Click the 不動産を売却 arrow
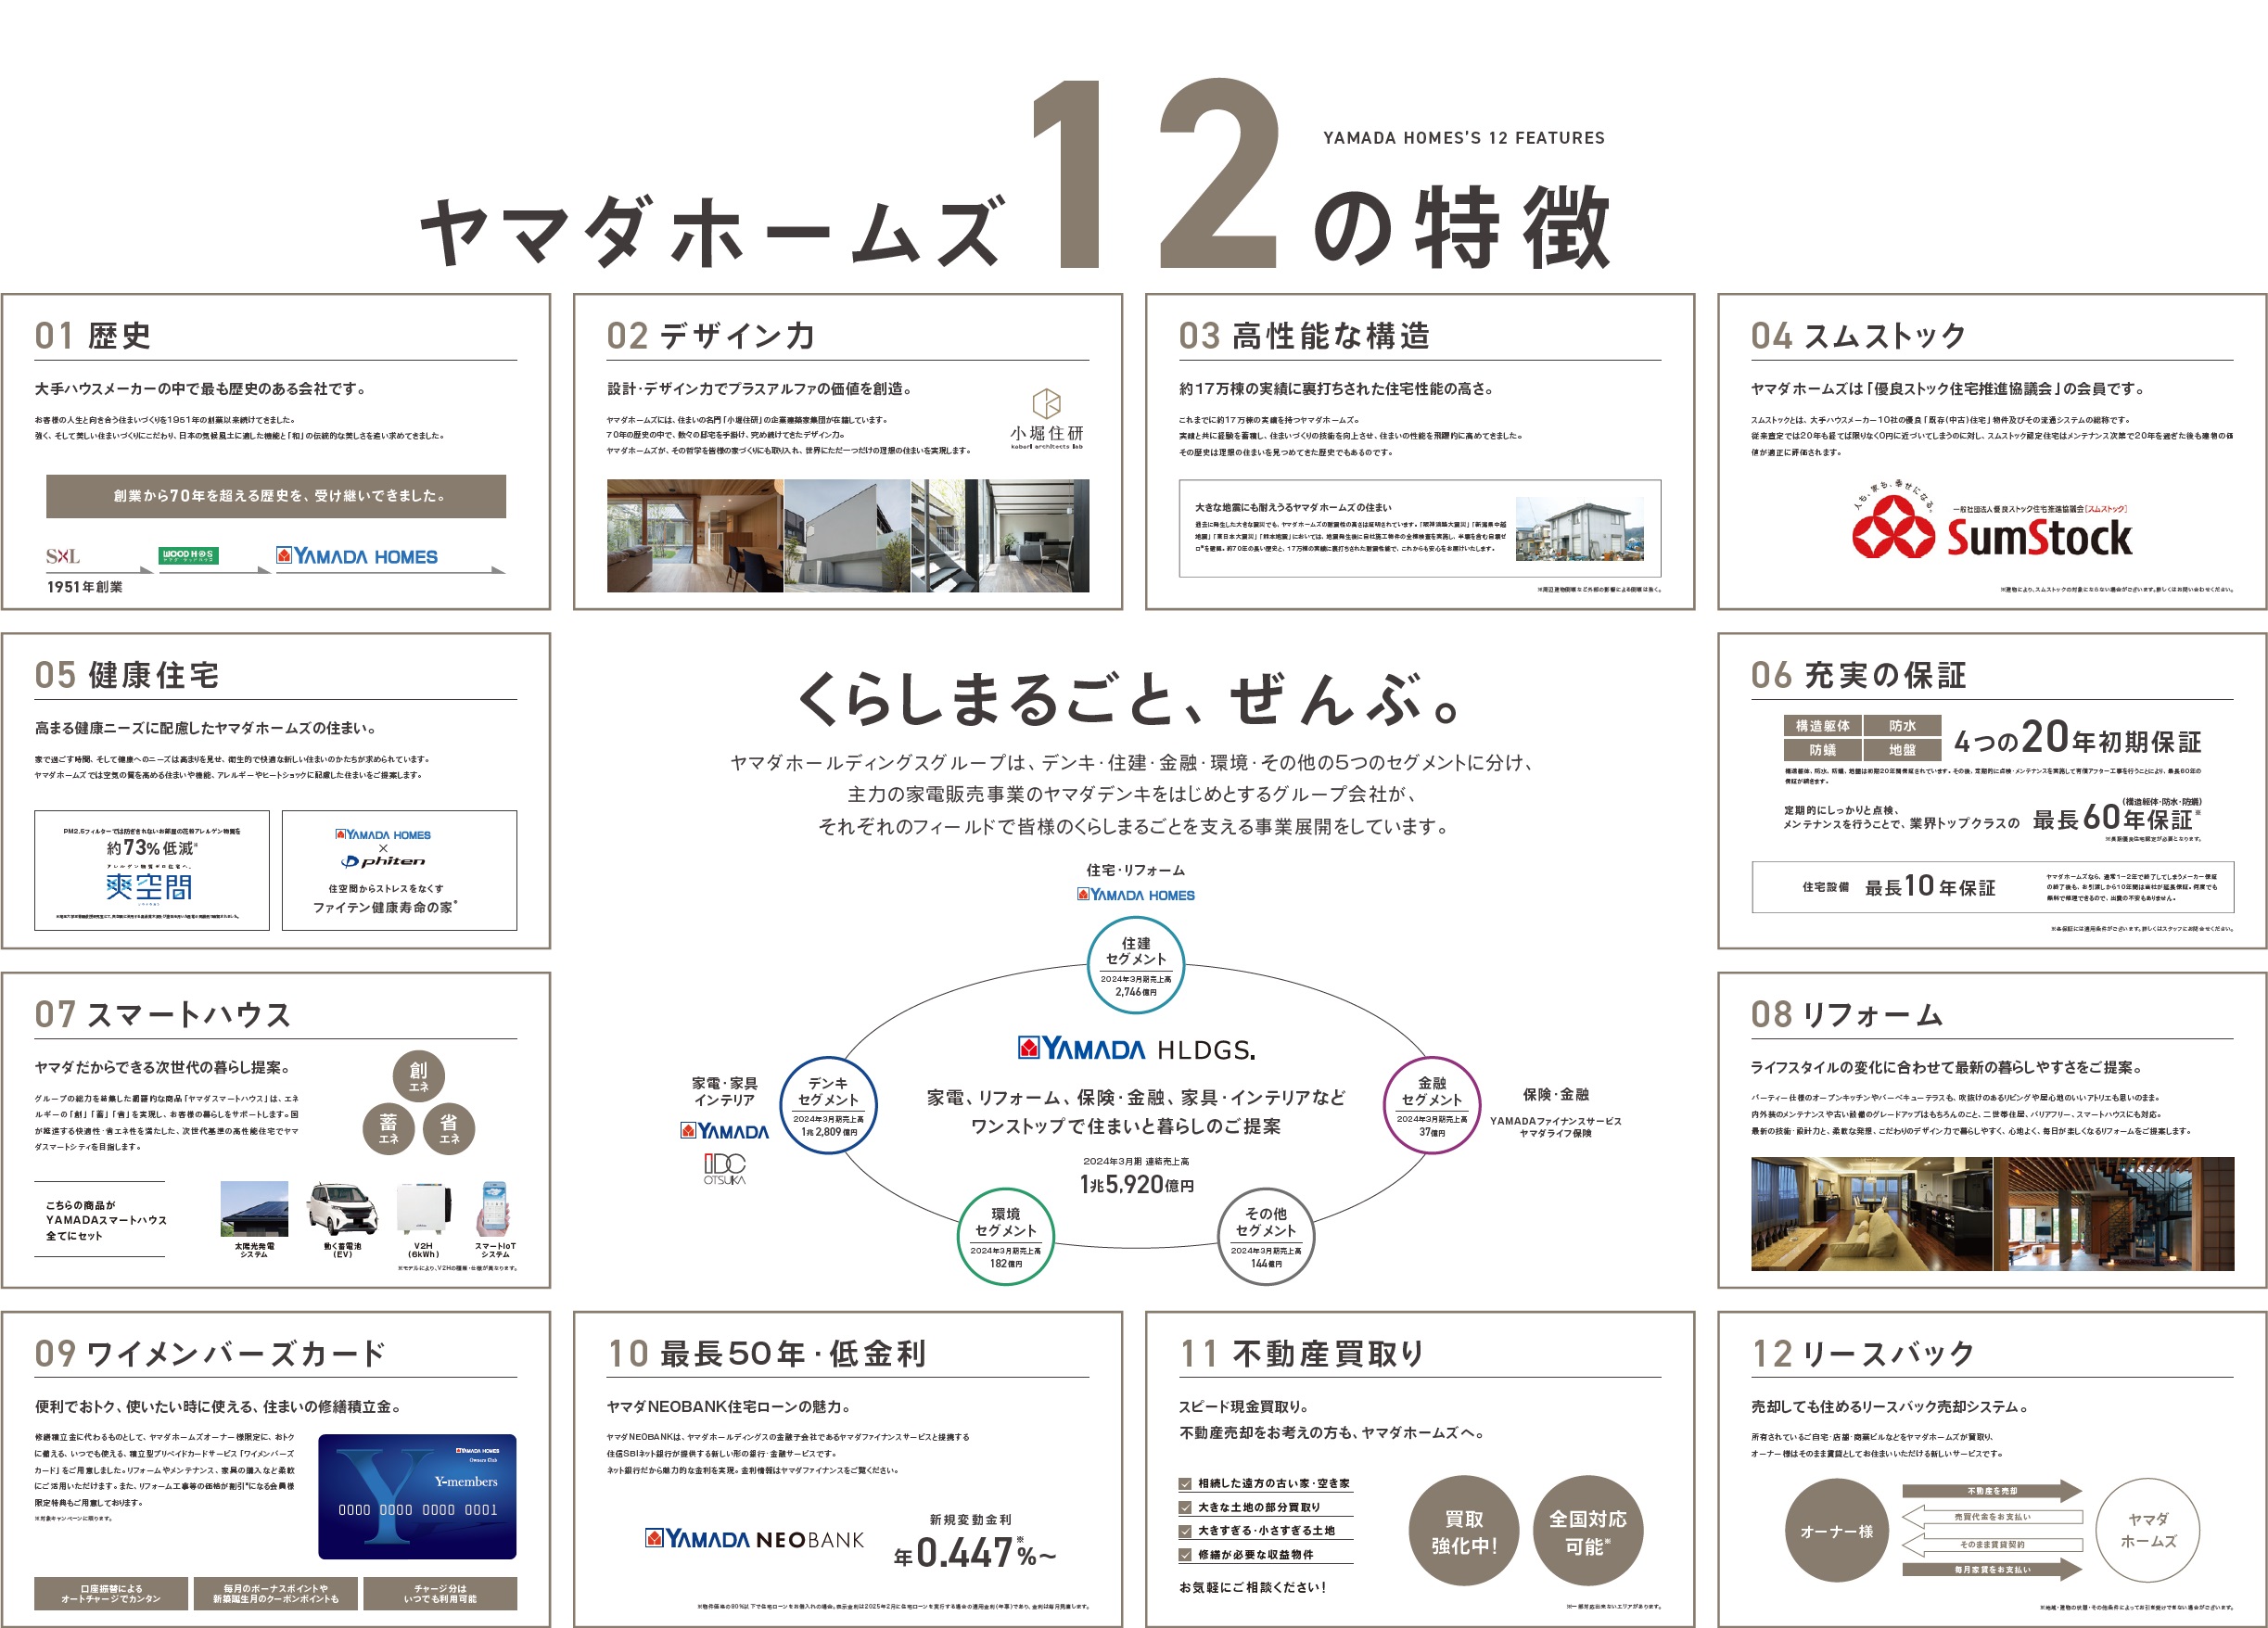 point(1991,1491)
